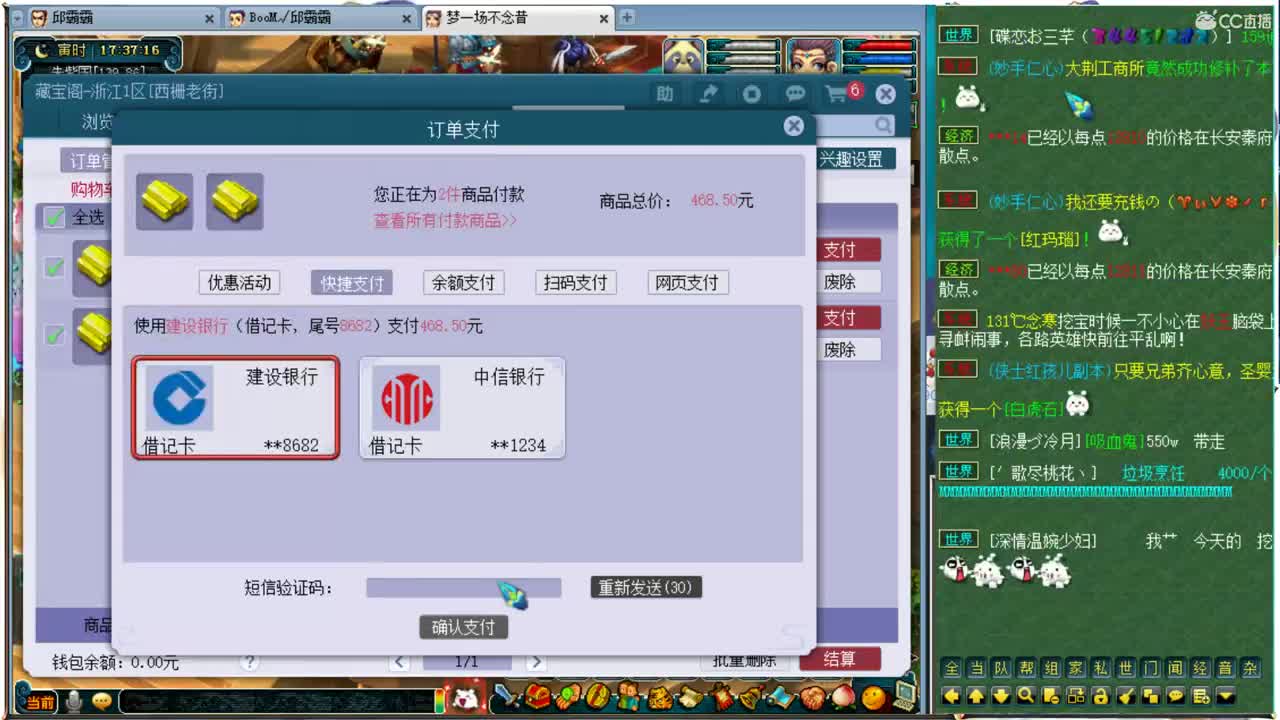This screenshot has width=1280, height=720.
Task: Click the left arrow chat icon
Action: coord(951,696)
